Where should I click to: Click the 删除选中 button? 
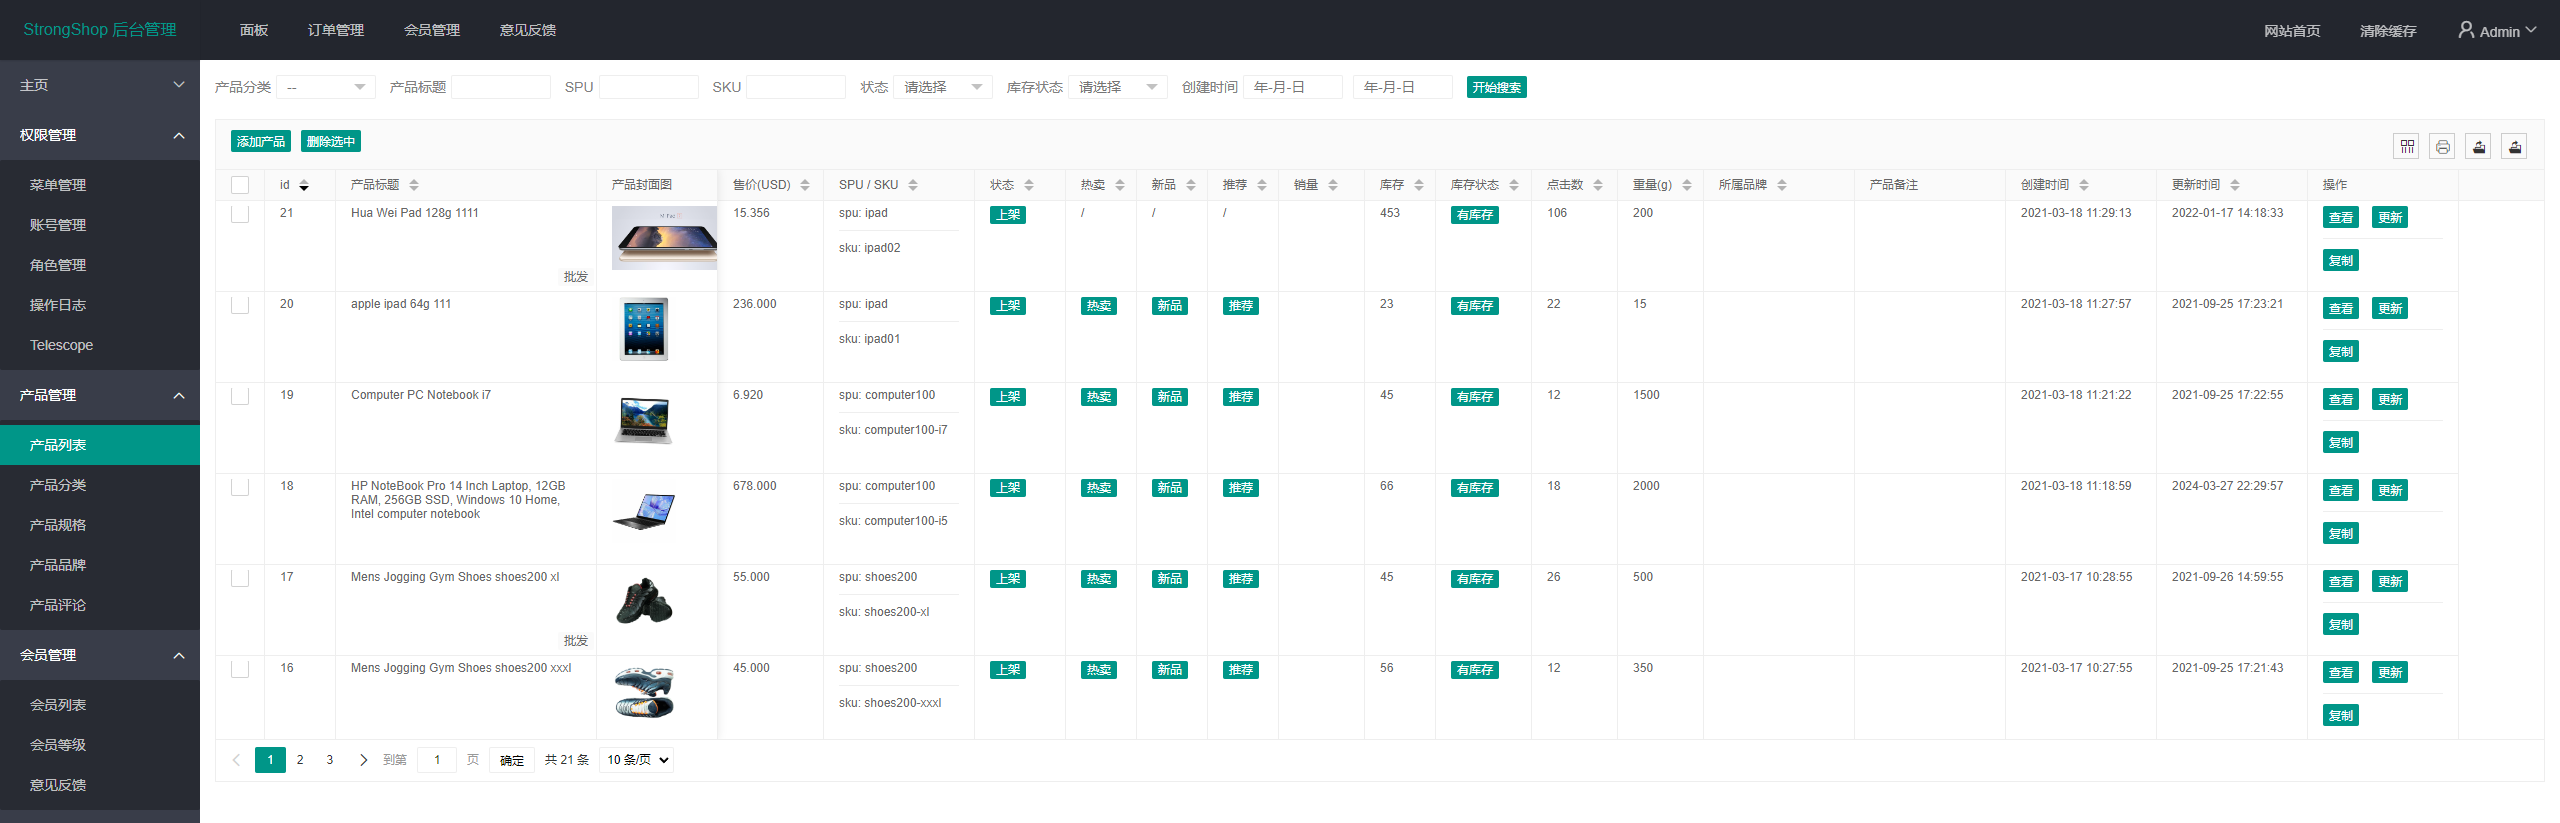pos(331,141)
